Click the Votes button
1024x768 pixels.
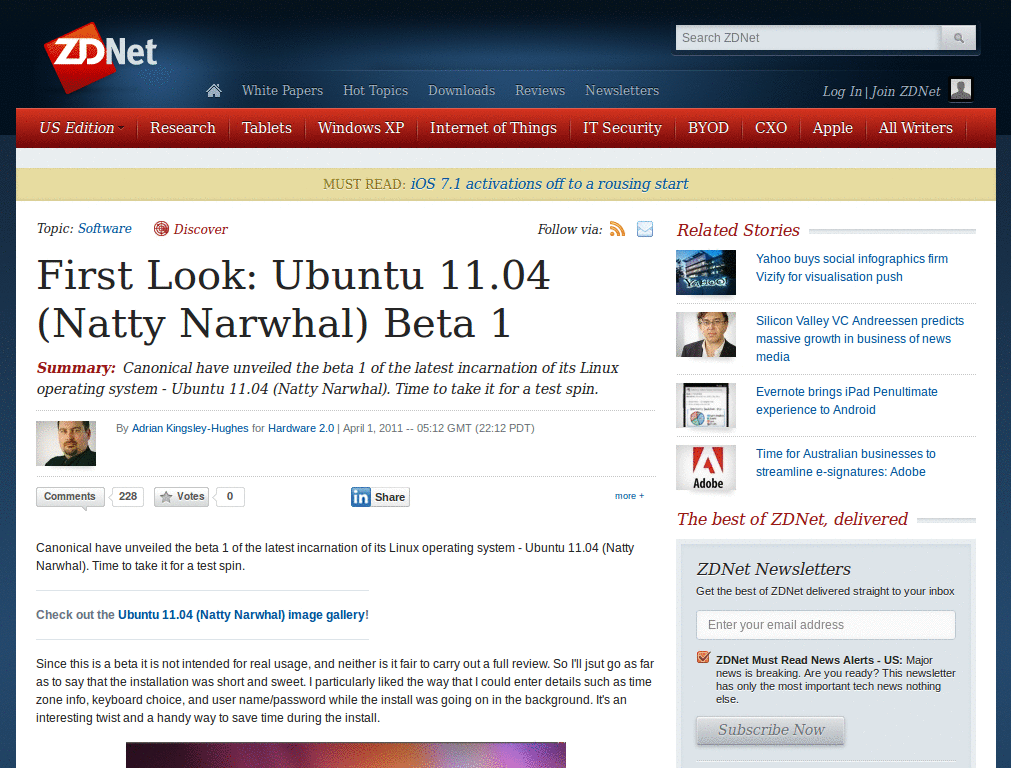tap(182, 497)
